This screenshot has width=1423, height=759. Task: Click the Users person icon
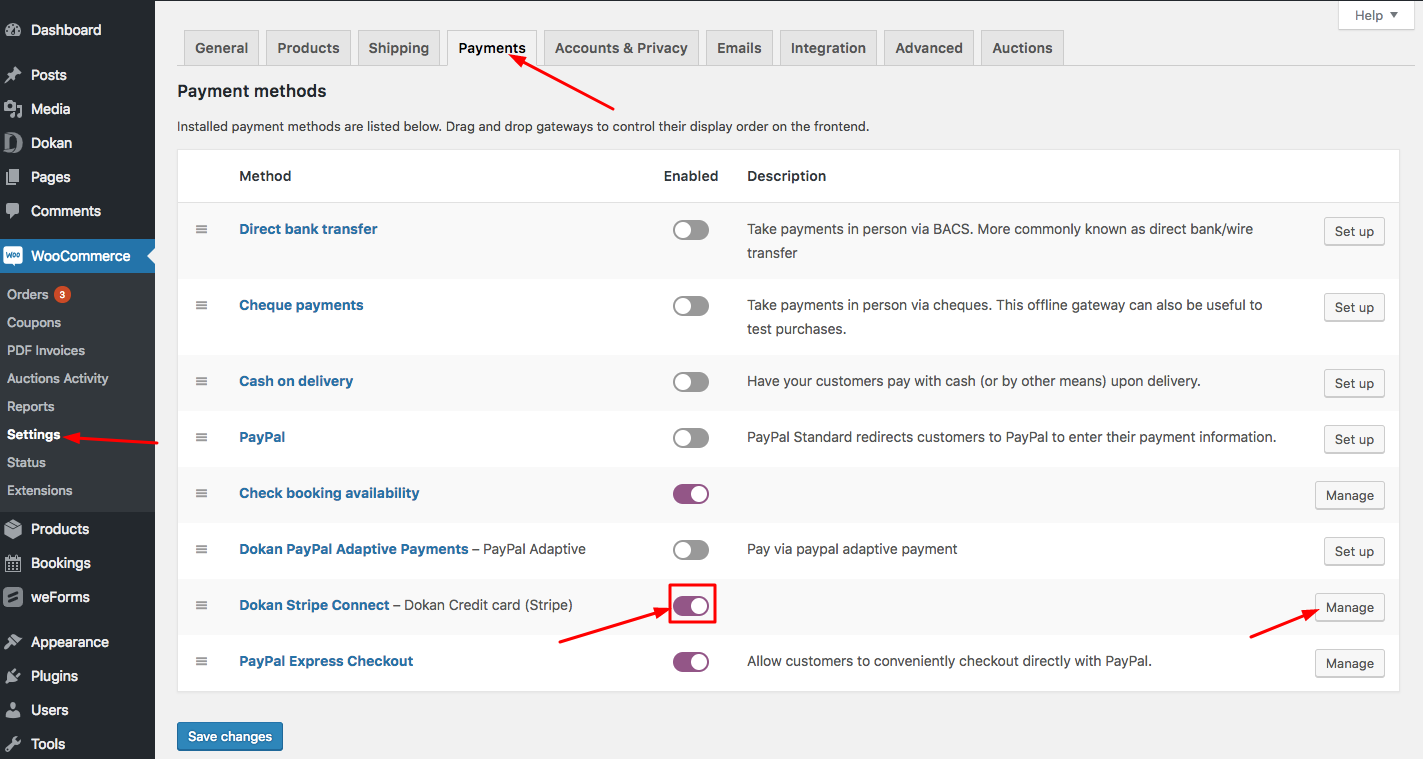(x=13, y=710)
